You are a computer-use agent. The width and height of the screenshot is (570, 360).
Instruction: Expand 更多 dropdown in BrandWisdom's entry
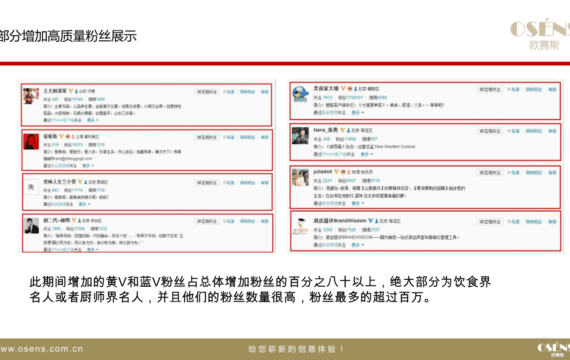(x=357, y=245)
